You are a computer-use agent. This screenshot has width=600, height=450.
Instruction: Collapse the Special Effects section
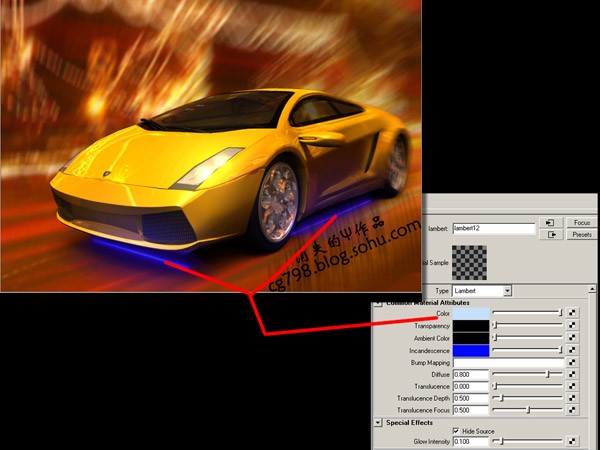point(378,422)
